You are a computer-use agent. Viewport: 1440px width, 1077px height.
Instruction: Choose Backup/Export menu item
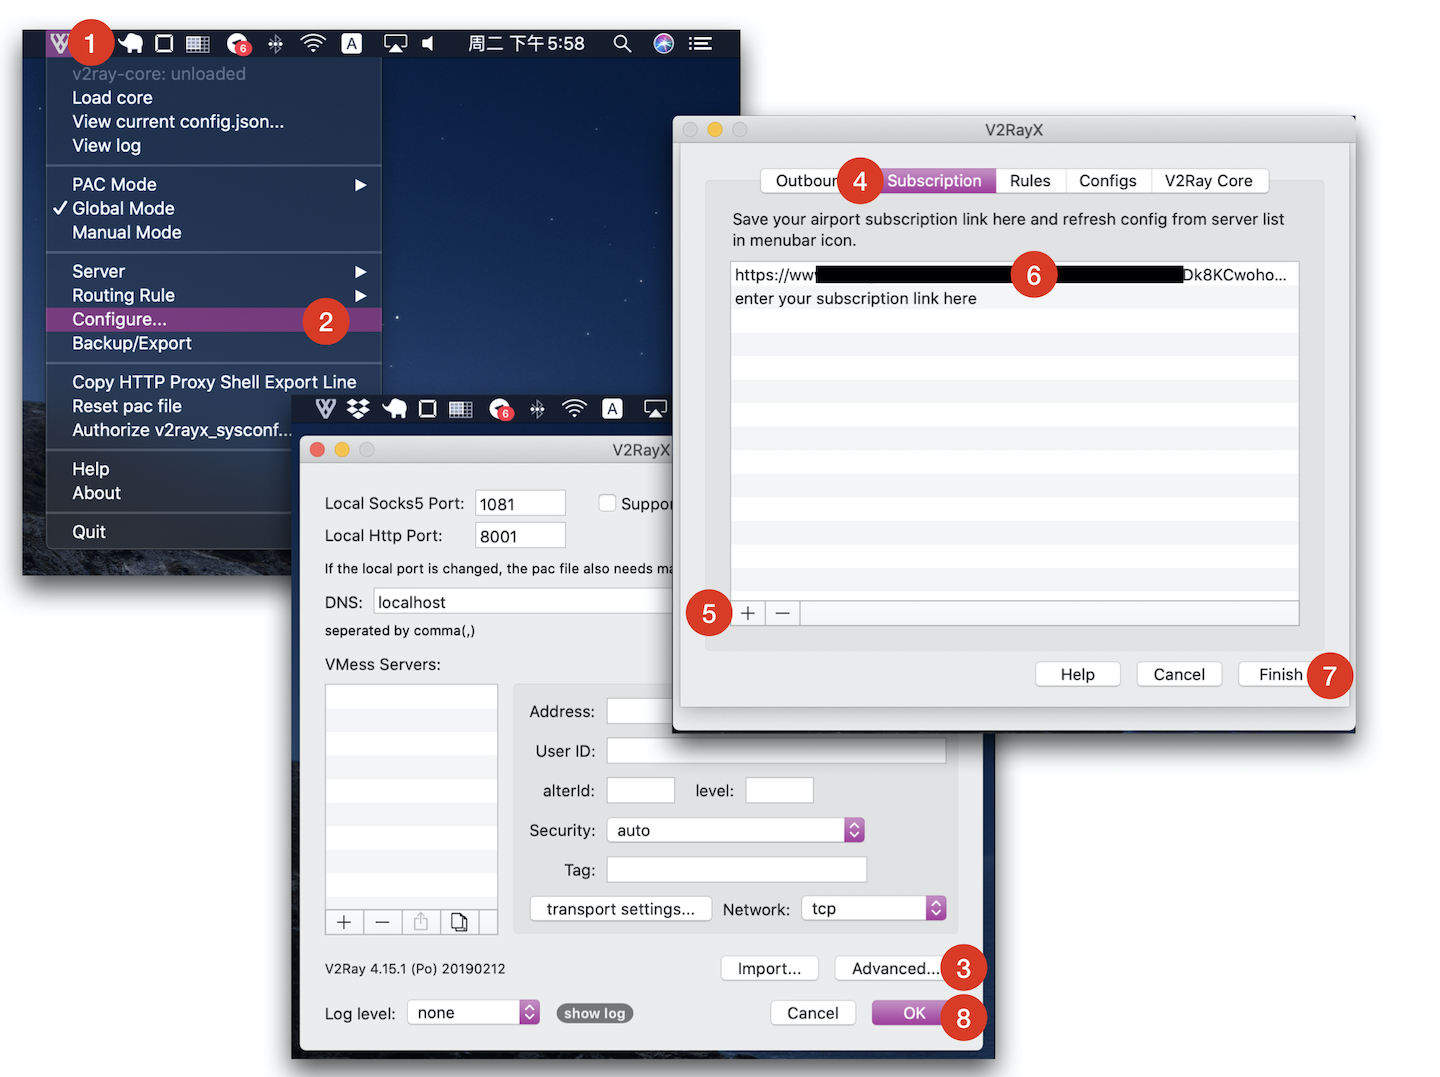pyautogui.click(x=213, y=343)
